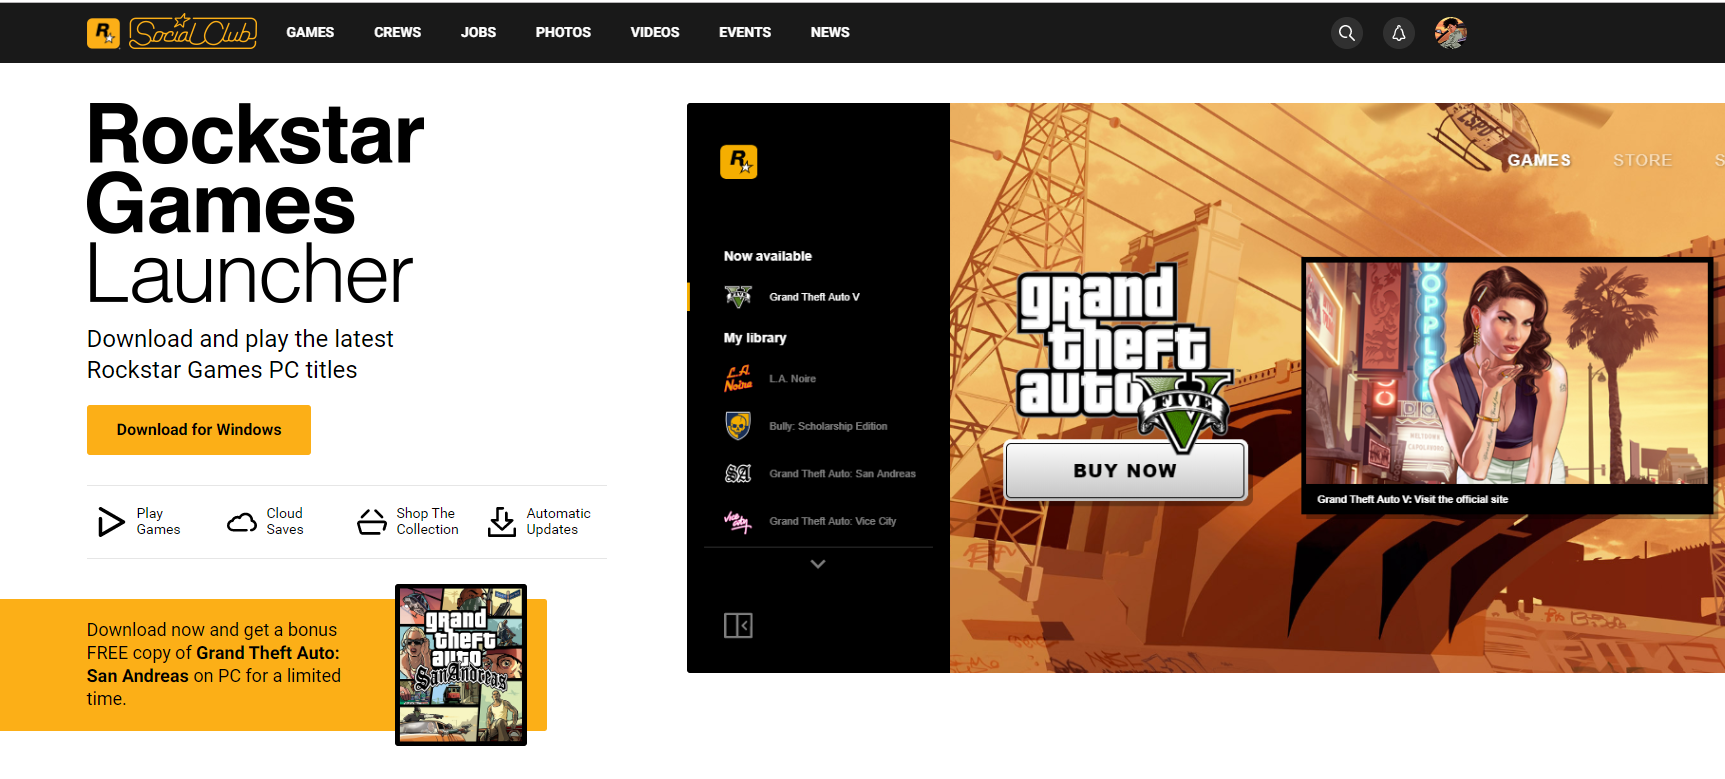The image size is (1725, 779).
Task: Click the Cloud Saves cloud icon
Action: [242, 522]
